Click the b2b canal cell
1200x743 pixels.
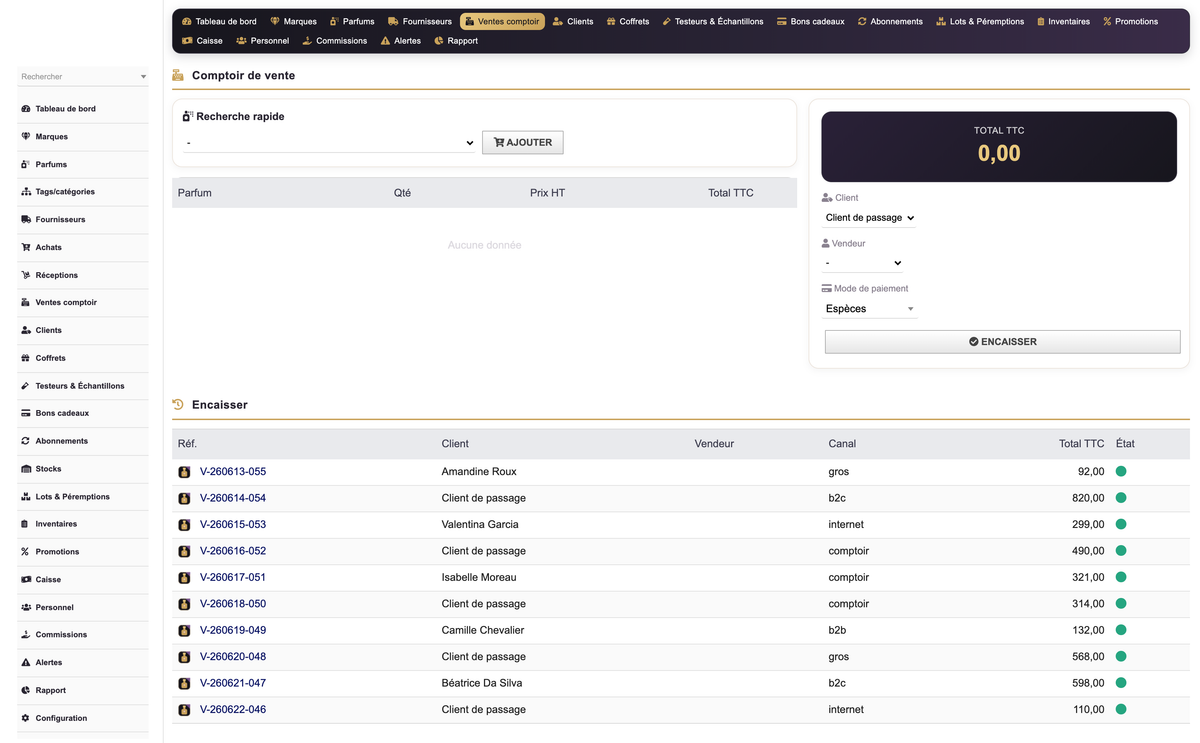838,631
